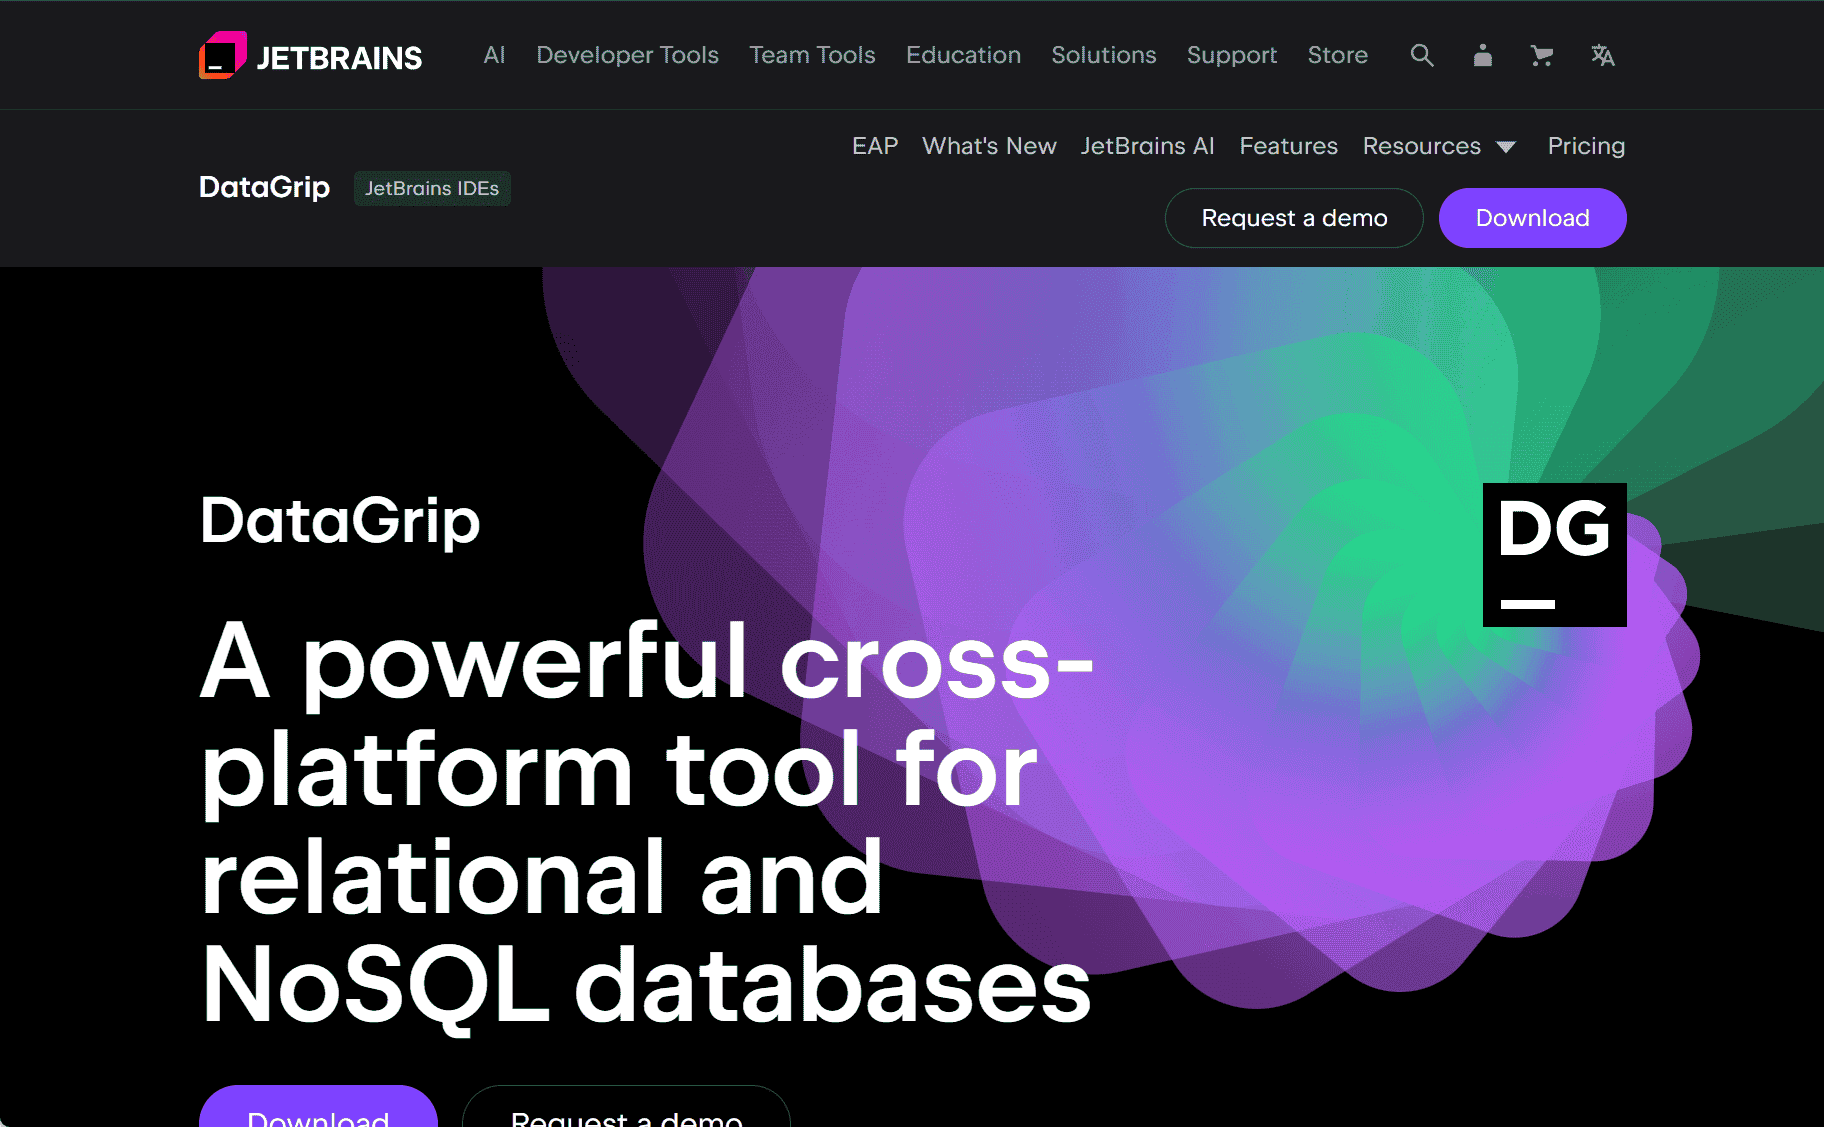
Task: Open the Pricing page
Action: tap(1585, 146)
